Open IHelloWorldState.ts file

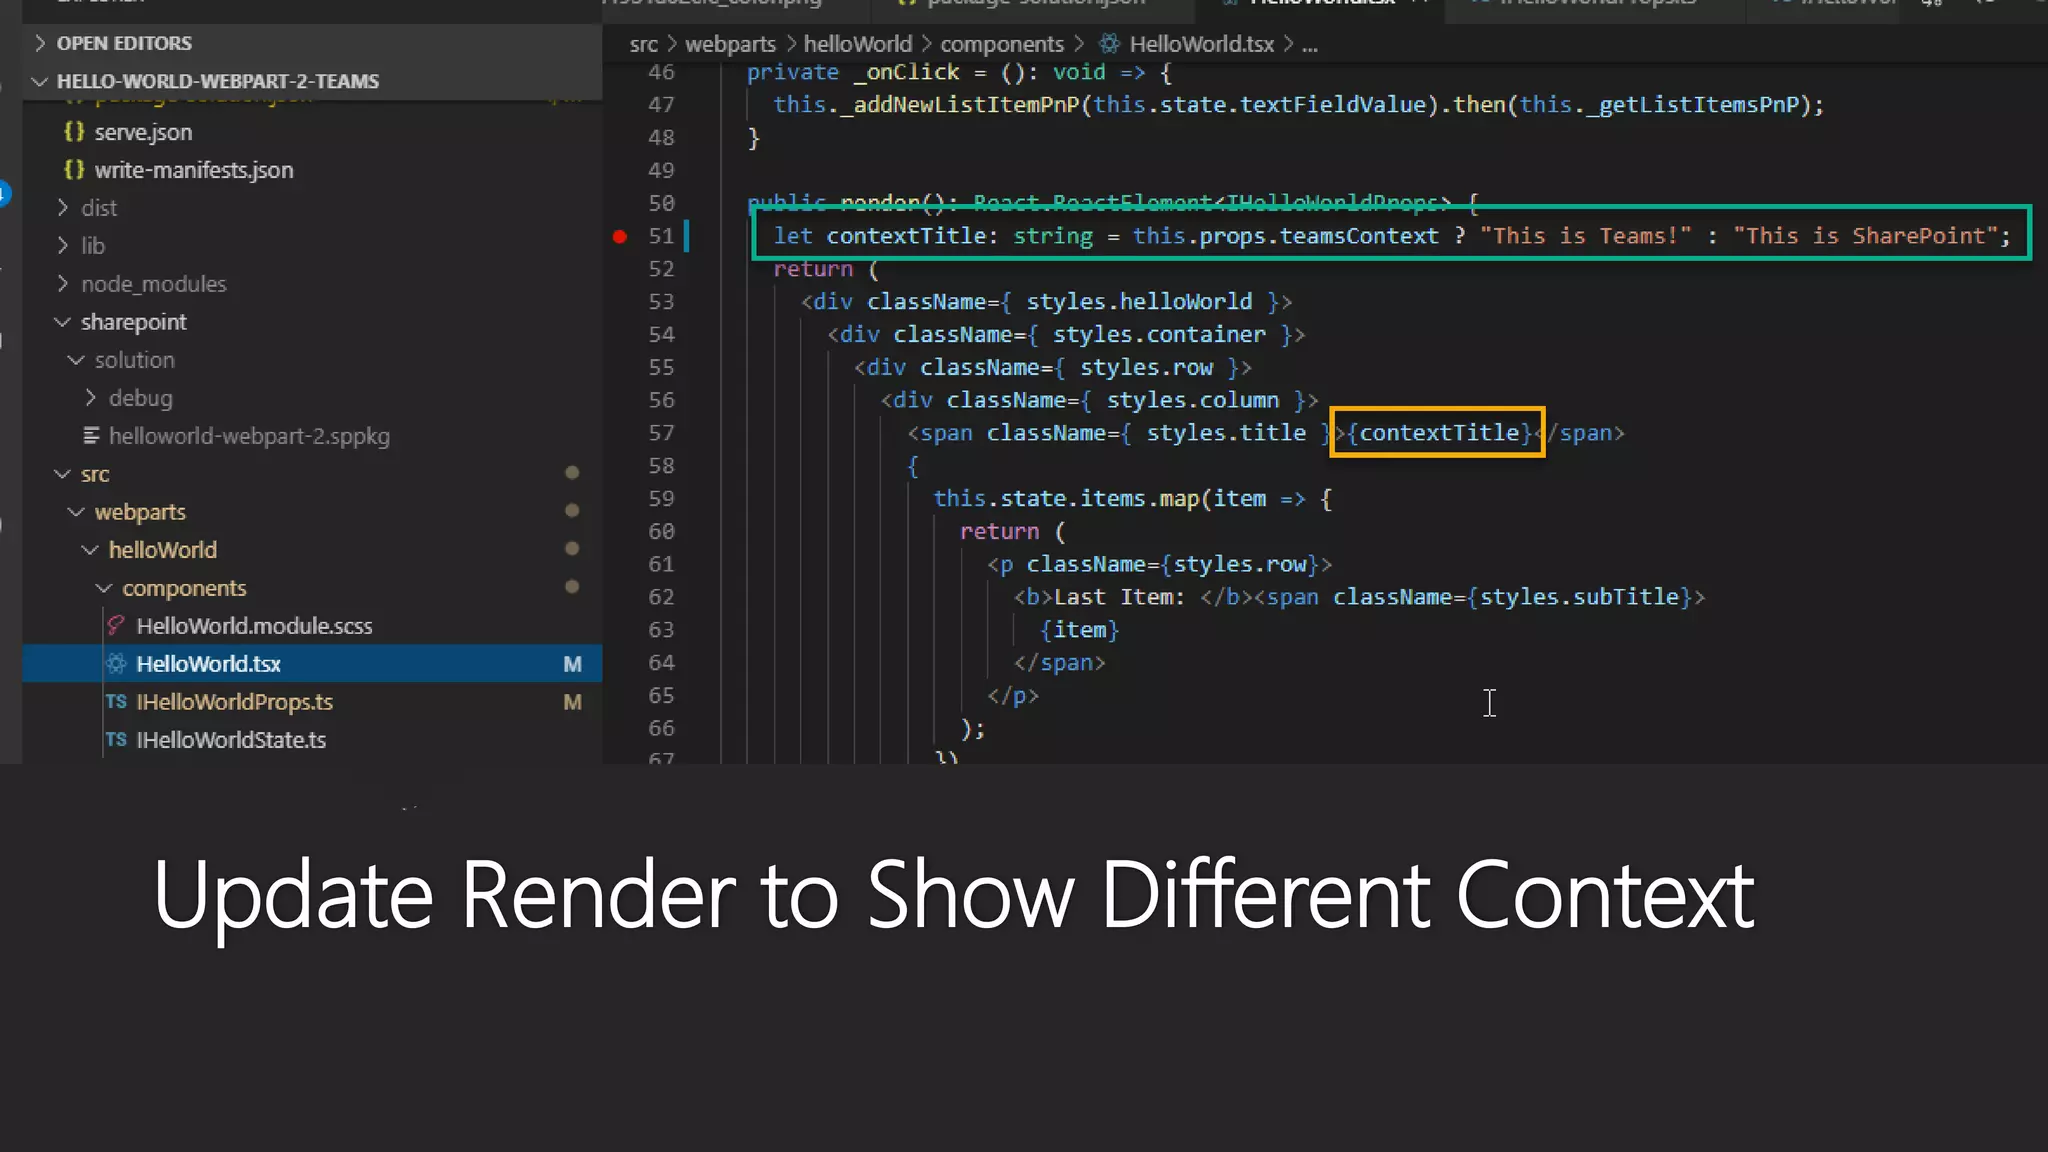coord(231,740)
